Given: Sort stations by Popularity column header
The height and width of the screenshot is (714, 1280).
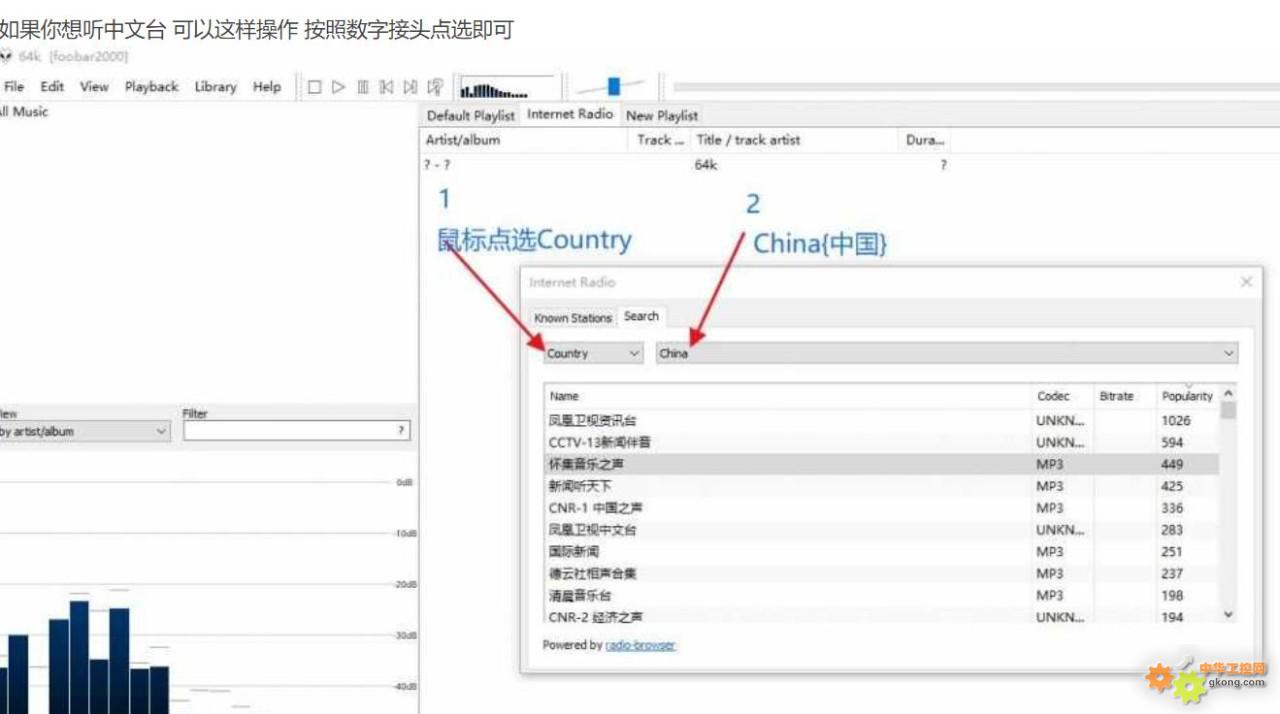Looking at the screenshot, I should click(1187, 396).
